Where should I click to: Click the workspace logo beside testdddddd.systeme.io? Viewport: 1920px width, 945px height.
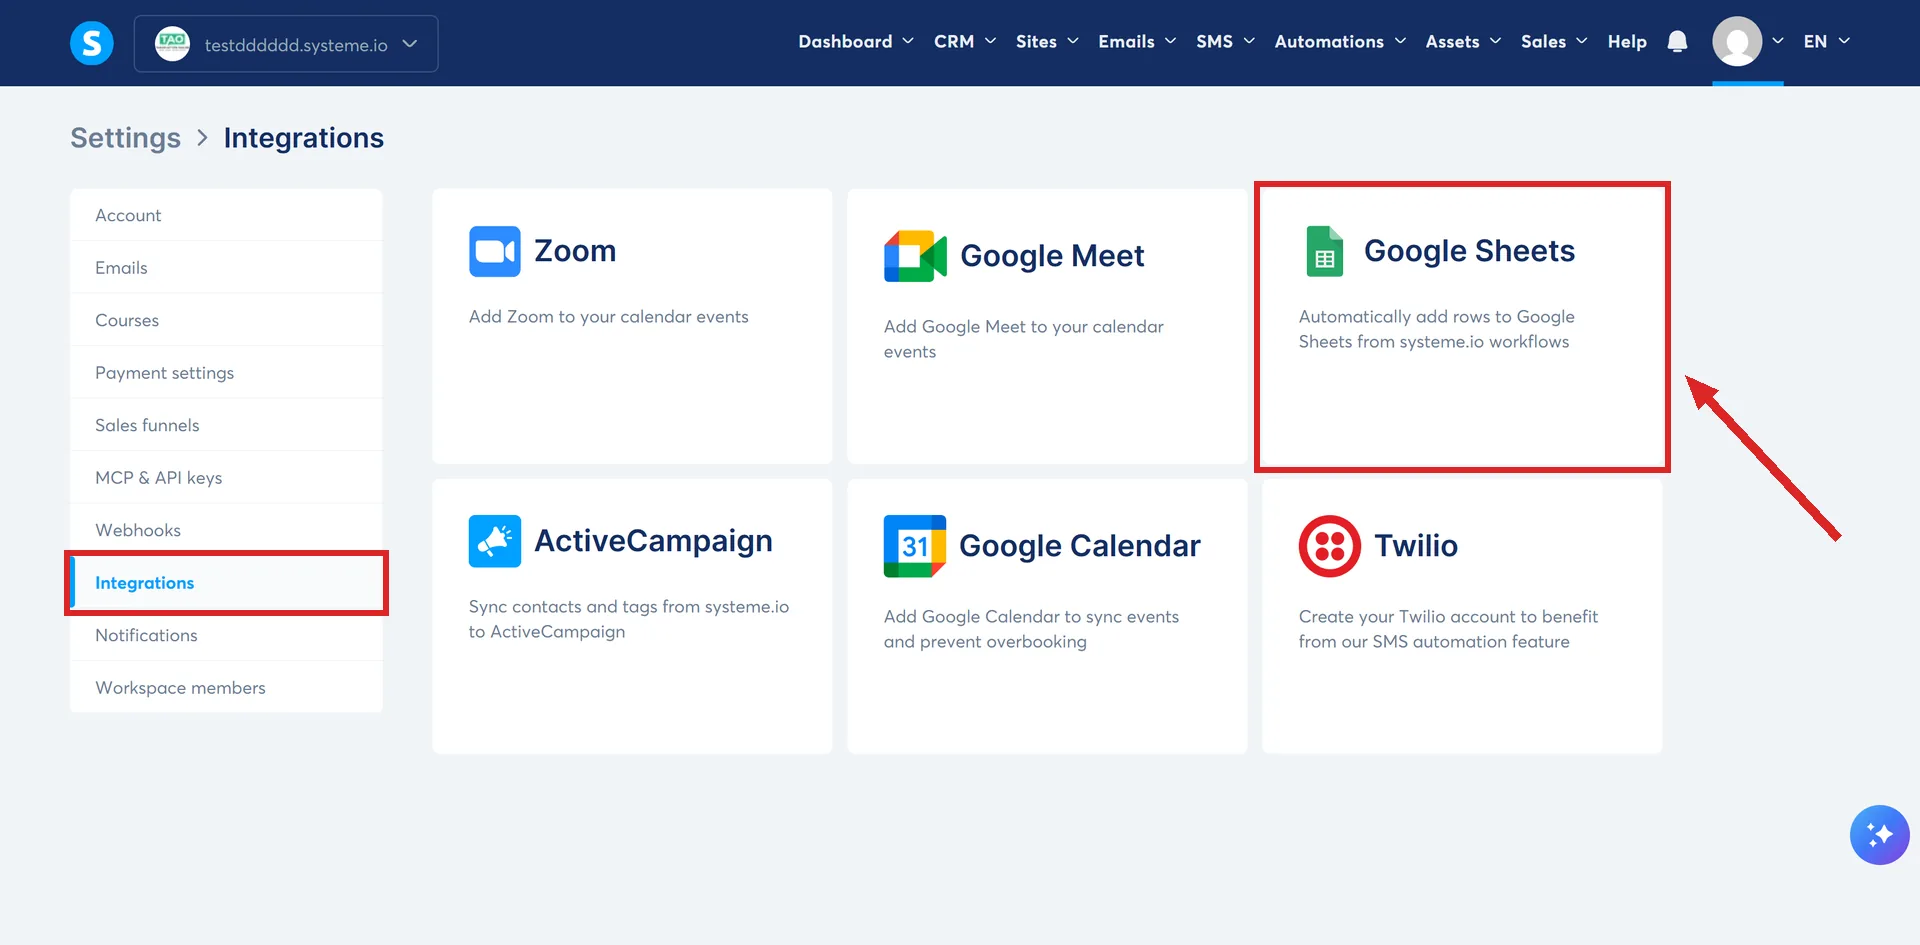click(172, 44)
